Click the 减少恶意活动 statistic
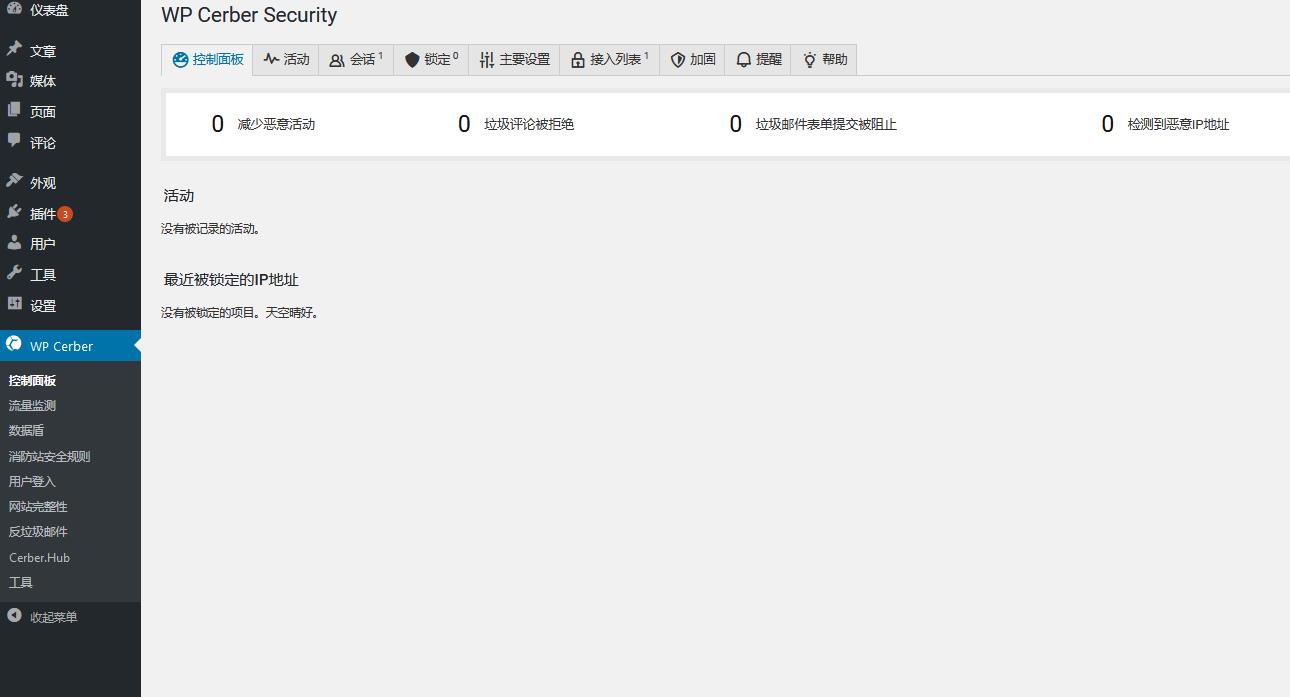The height and width of the screenshot is (697, 1290). click(x=263, y=125)
